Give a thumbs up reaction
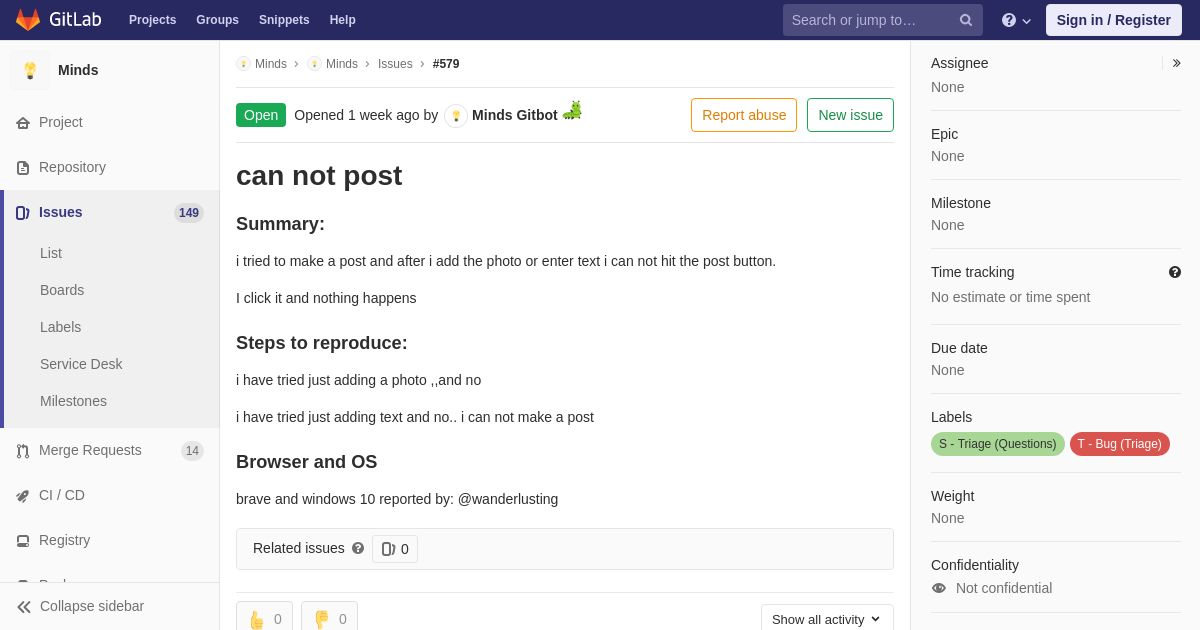This screenshot has width=1200, height=630. pos(264,619)
